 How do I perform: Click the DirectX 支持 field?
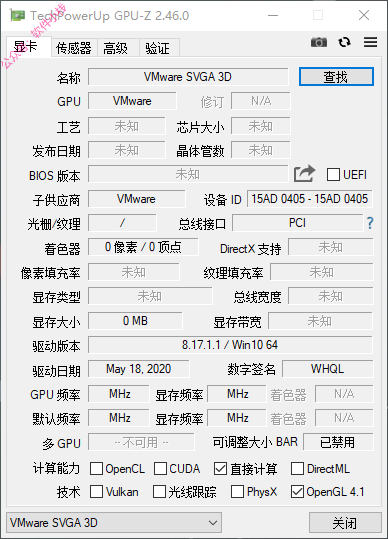331,247
